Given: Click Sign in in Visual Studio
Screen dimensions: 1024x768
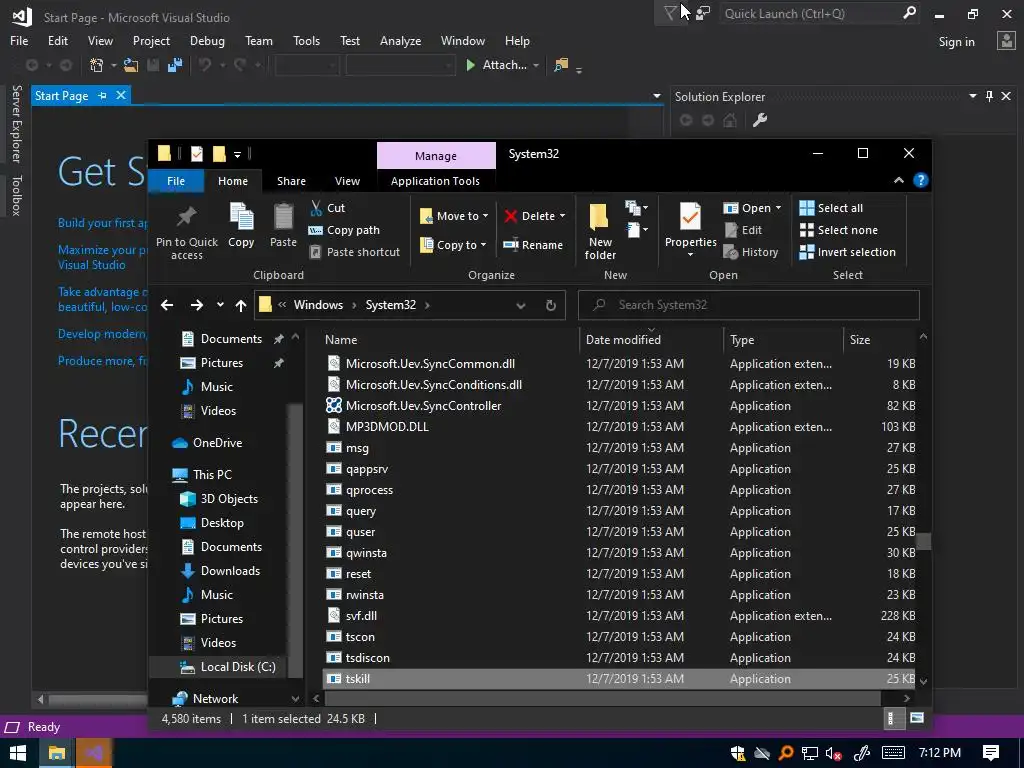Looking at the screenshot, I should pyautogui.click(x=956, y=42).
